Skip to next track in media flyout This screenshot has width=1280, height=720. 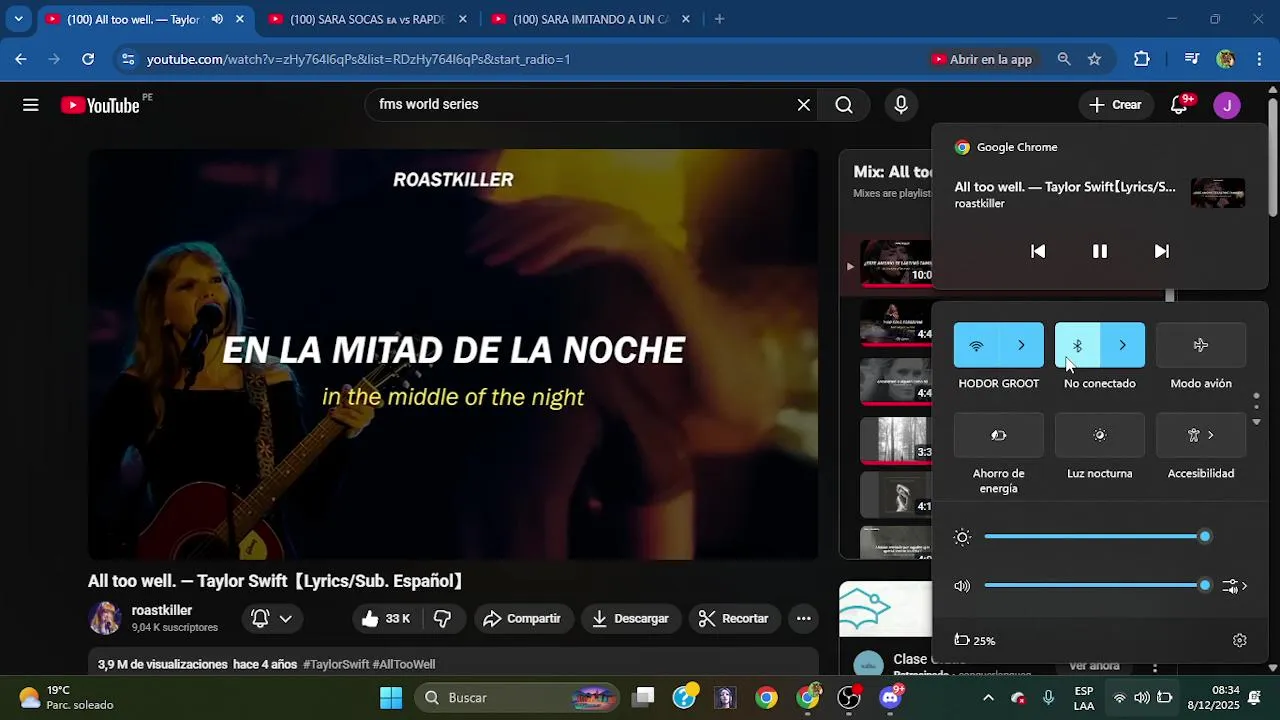1161,251
